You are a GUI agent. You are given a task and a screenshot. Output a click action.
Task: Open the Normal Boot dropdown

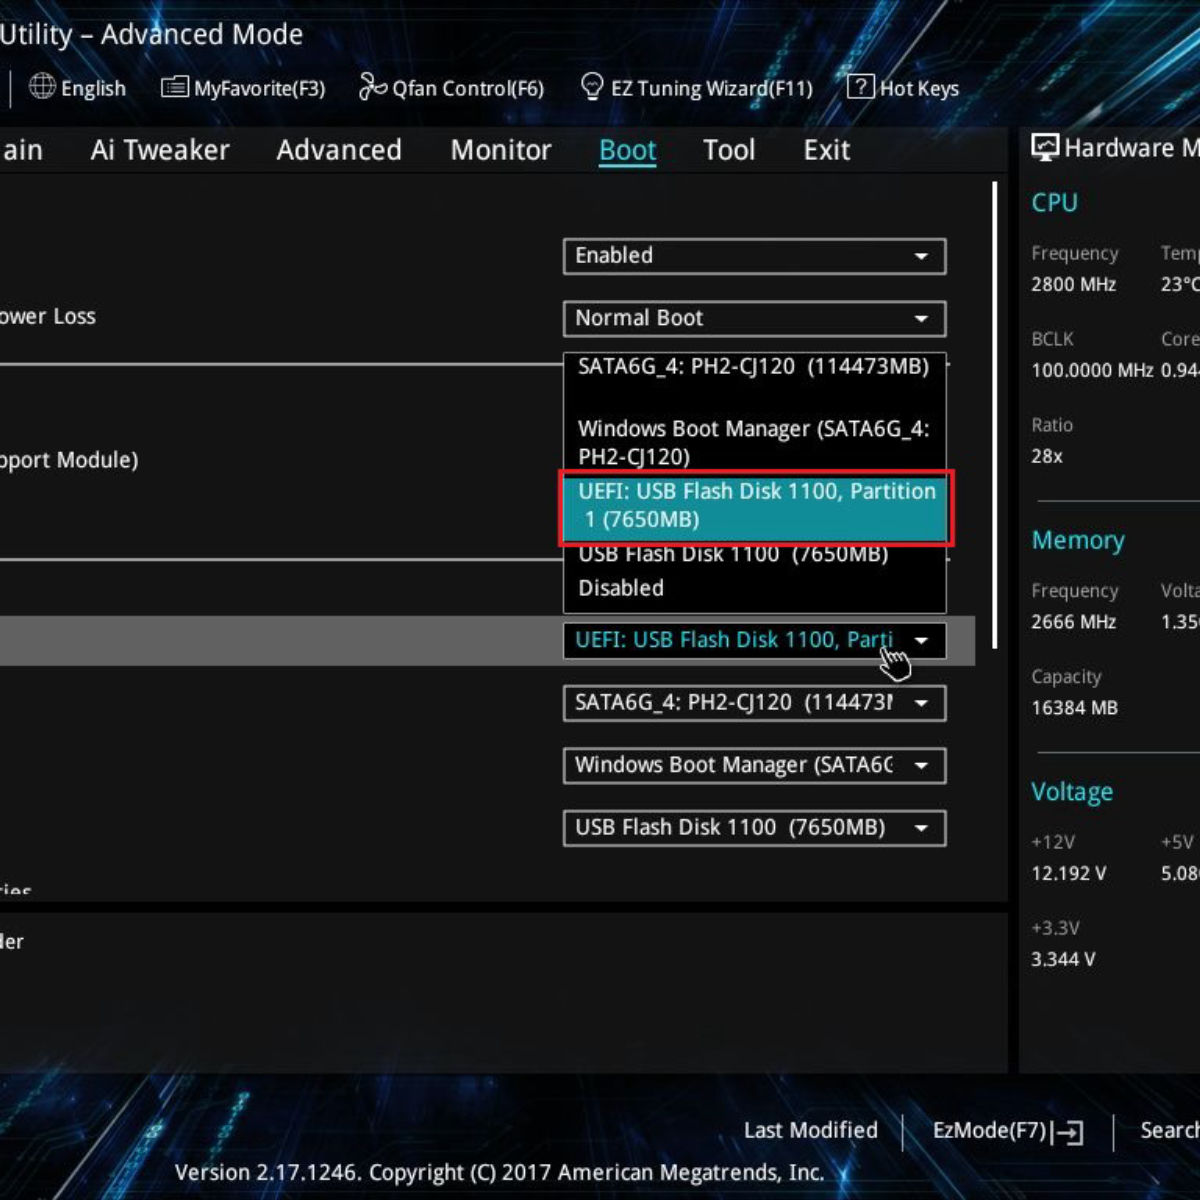[755, 319]
